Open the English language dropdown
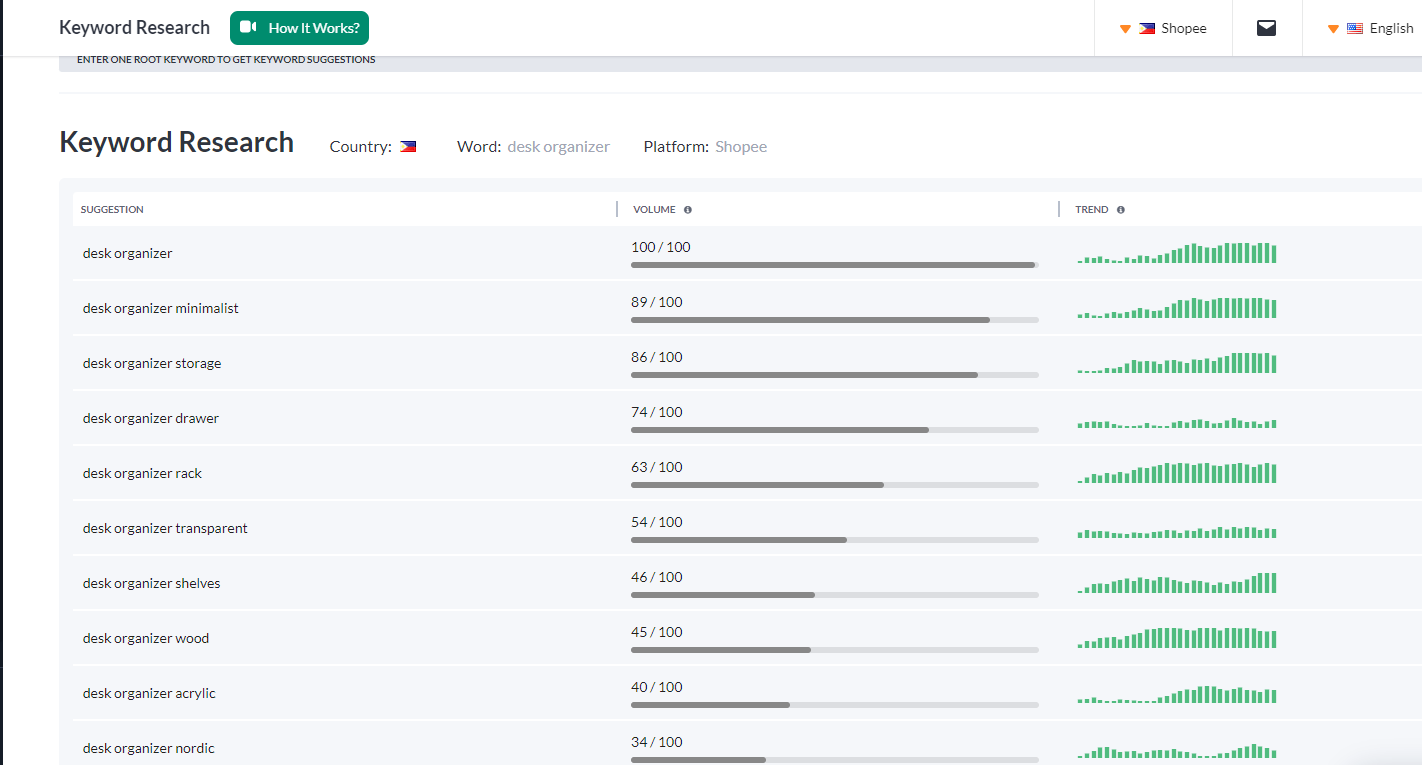The width and height of the screenshot is (1422, 765). (1370, 28)
